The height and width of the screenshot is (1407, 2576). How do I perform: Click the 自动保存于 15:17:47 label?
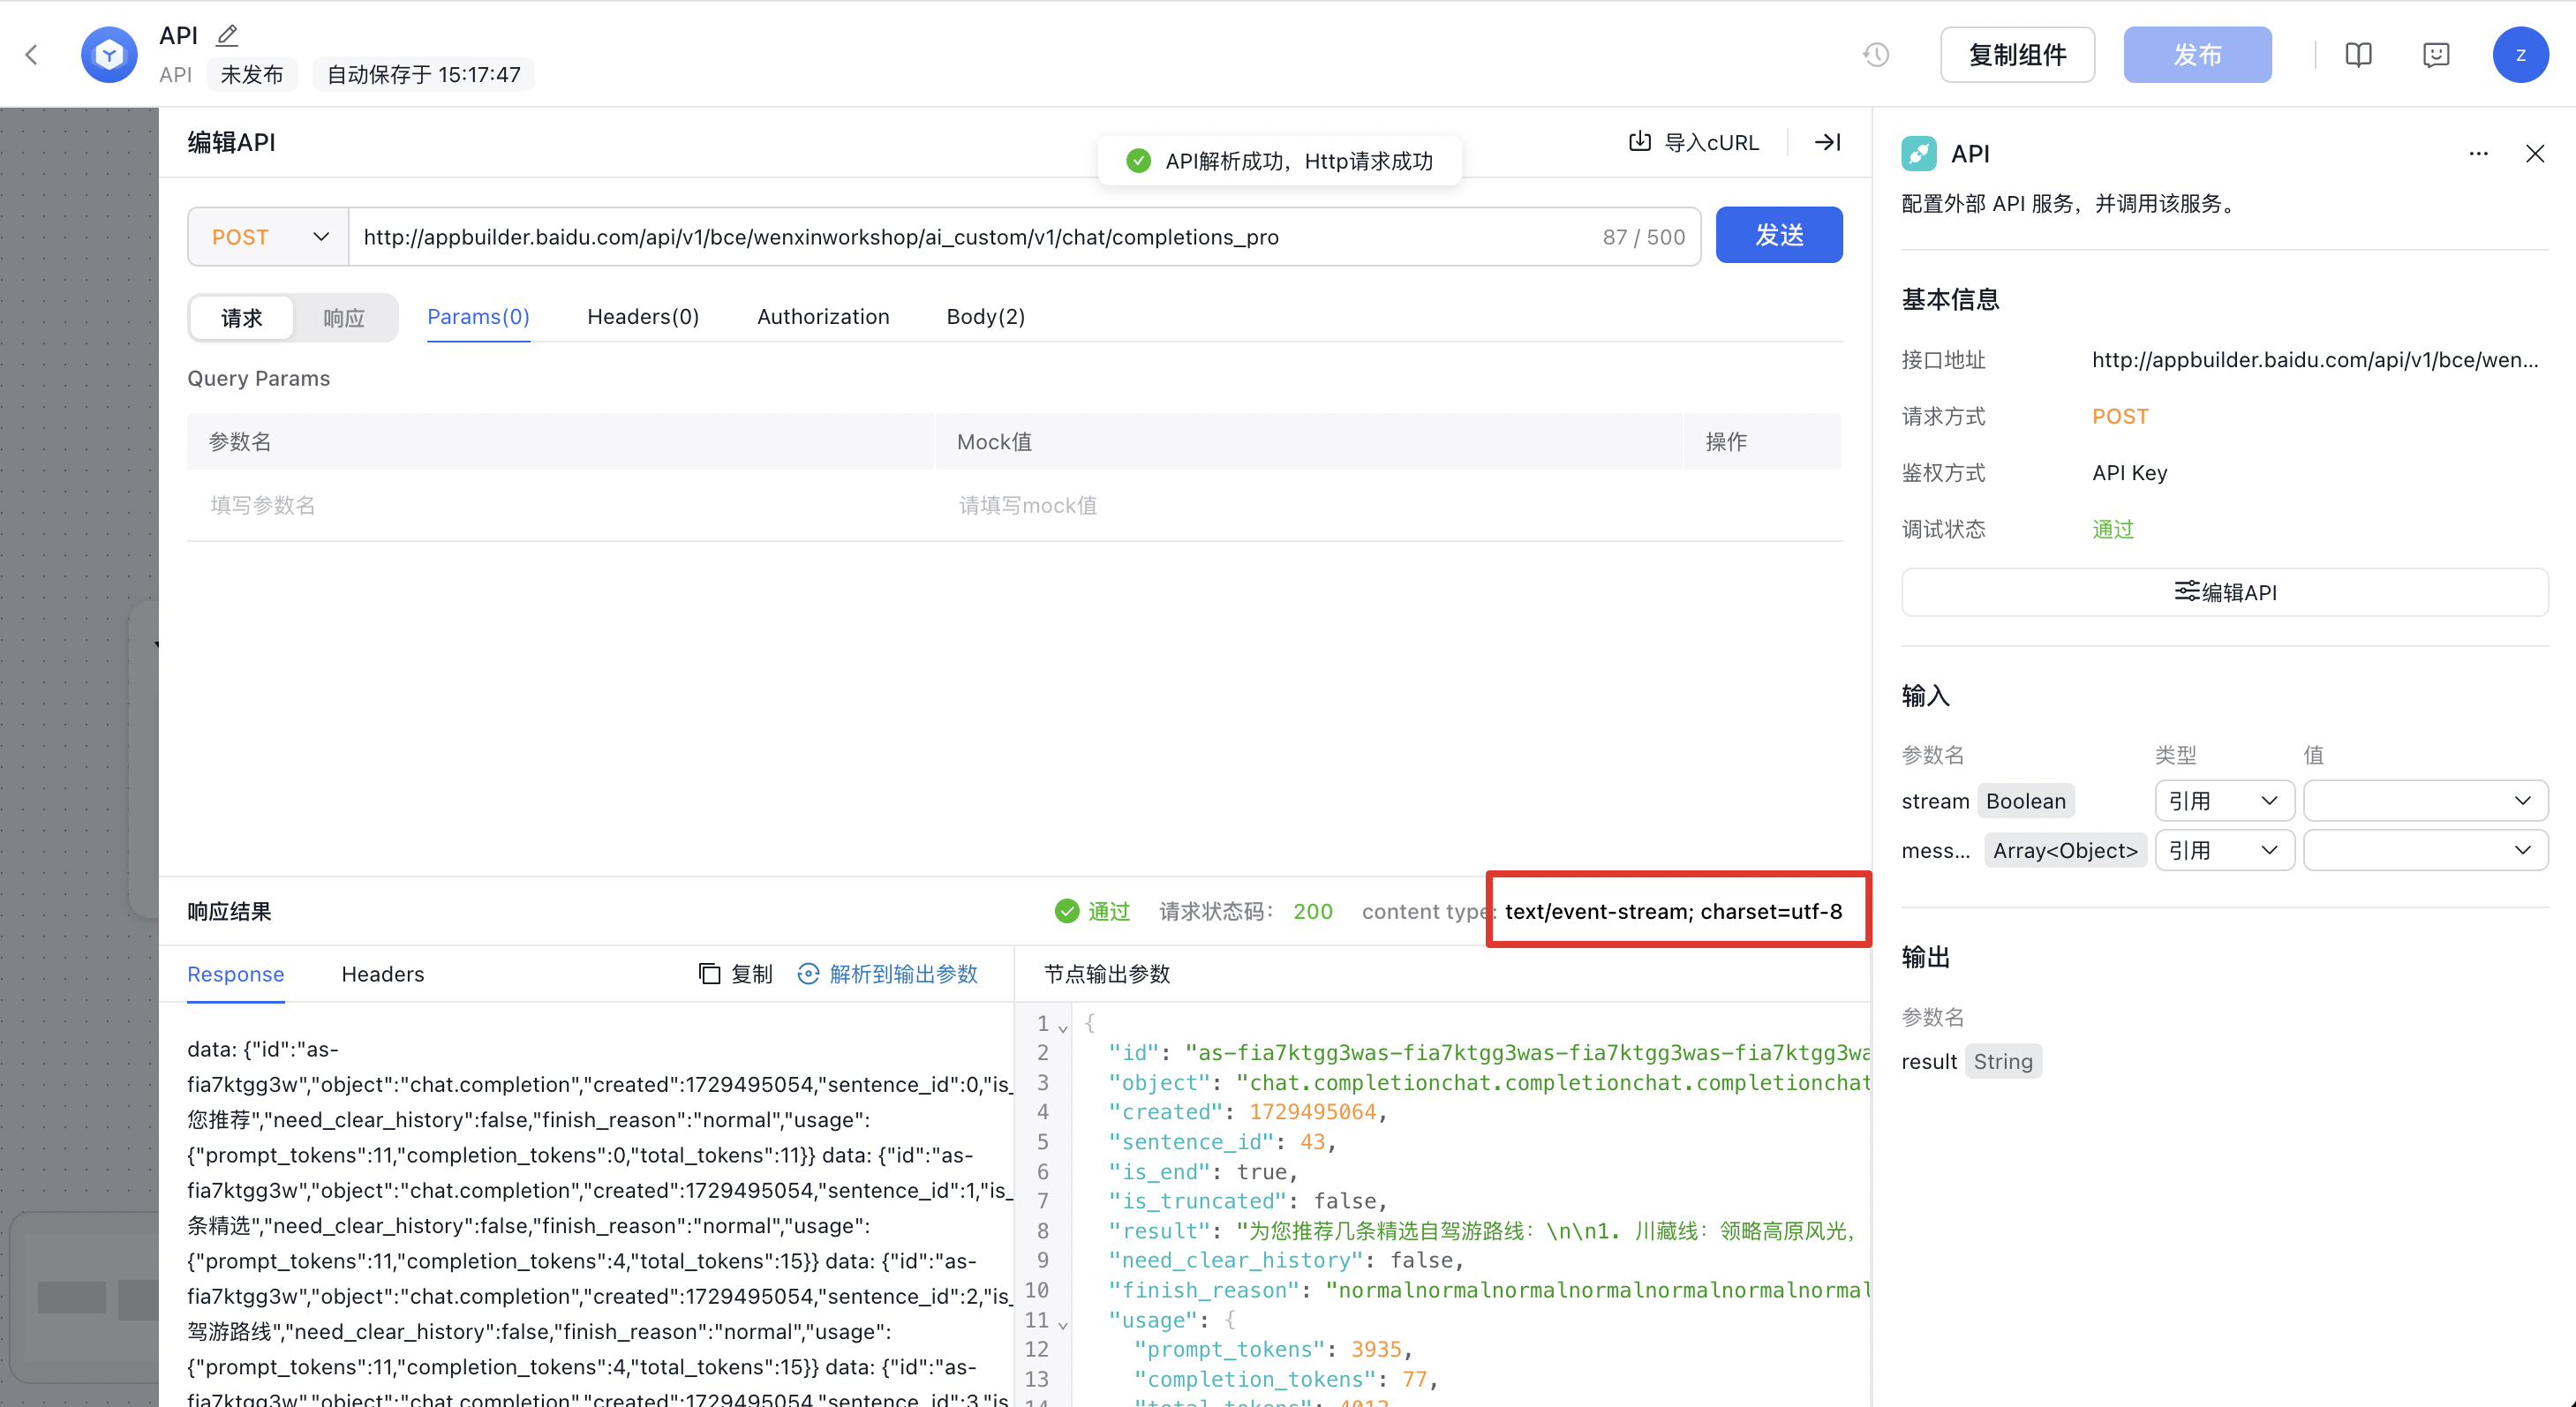424,74
